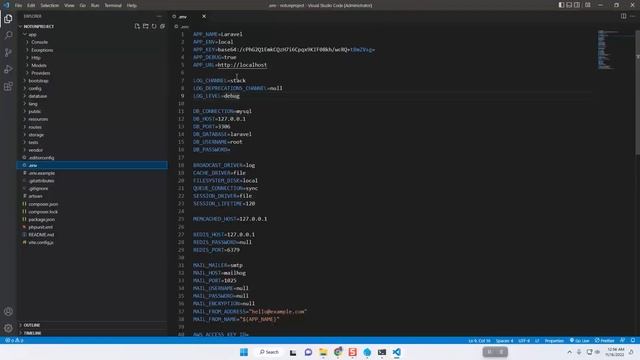Viewport: 640px width, 360px height.
Task: Open Explorer views and more actions menu
Action: 159,16
